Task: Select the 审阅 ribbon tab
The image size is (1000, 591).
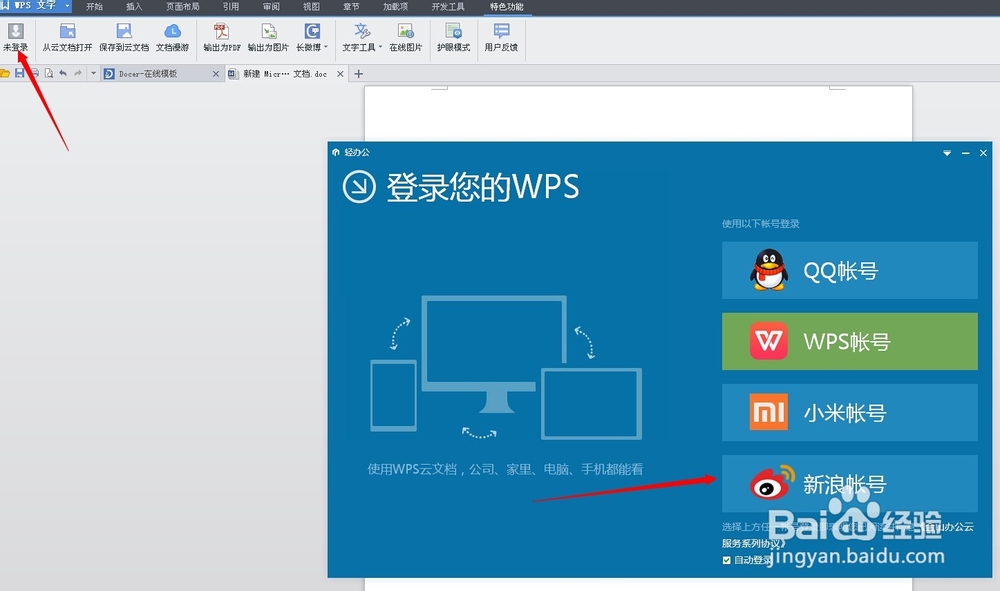Action: pos(271,6)
